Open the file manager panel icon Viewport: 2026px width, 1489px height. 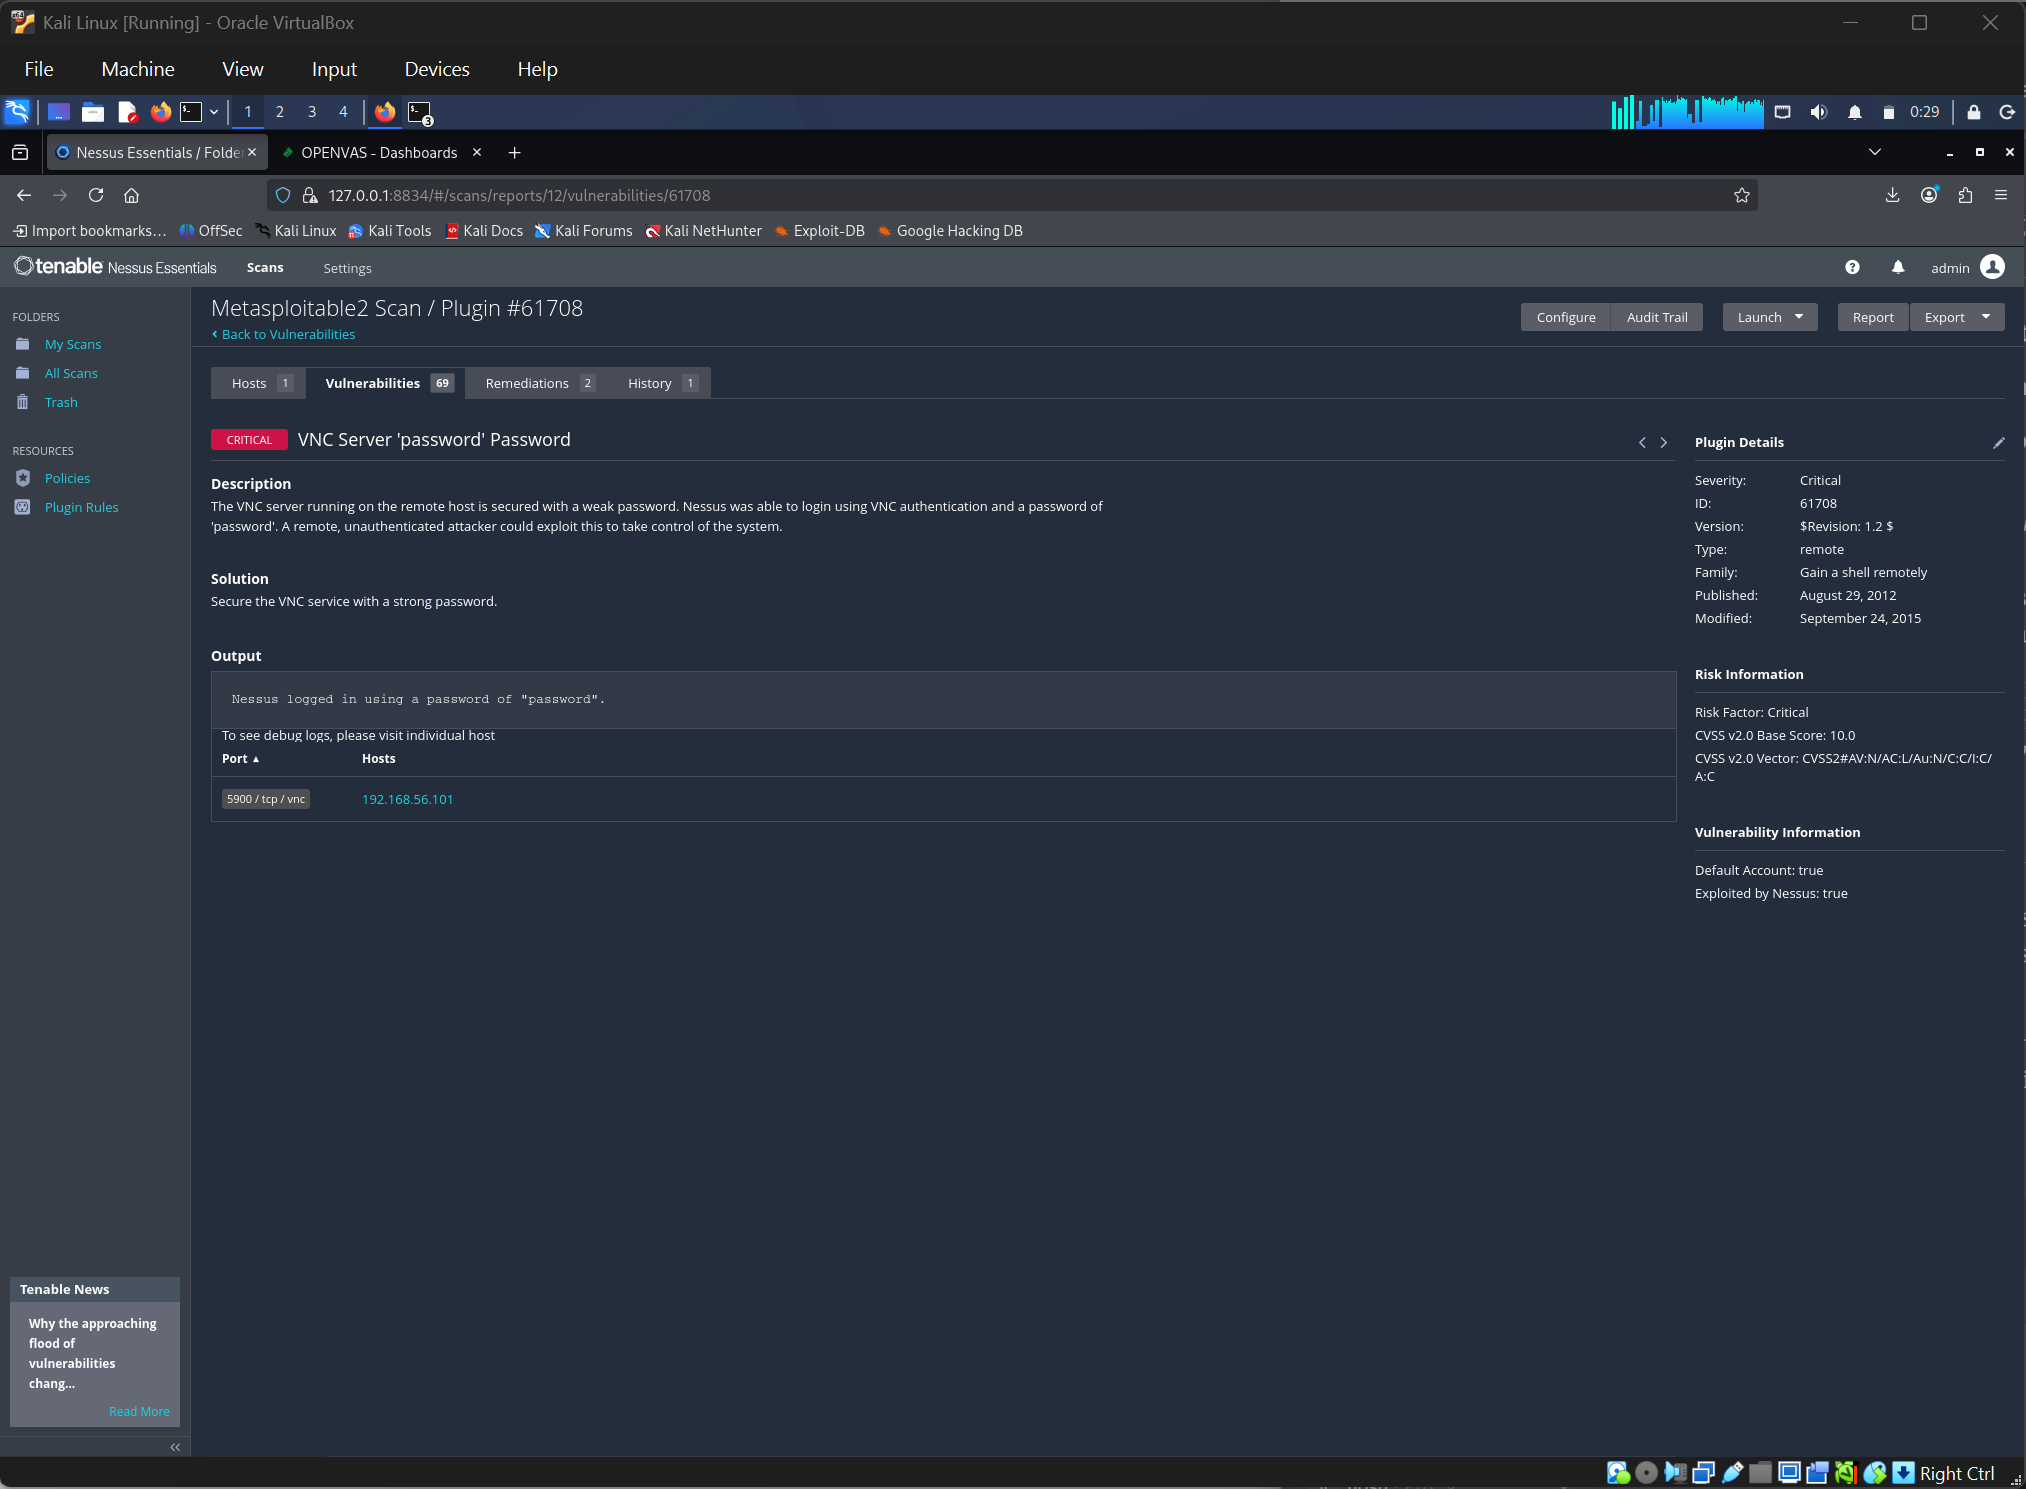click(93, 112)
